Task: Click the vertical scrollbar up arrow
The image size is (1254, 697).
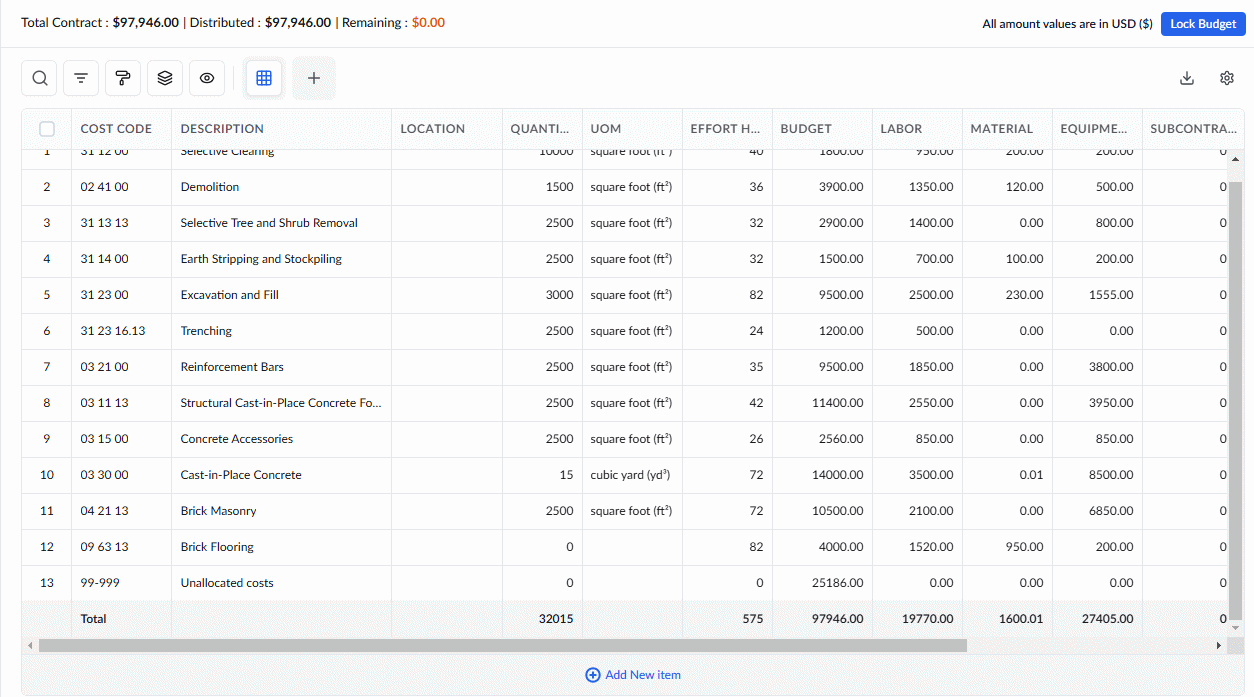Action: tap(1235, 159)
